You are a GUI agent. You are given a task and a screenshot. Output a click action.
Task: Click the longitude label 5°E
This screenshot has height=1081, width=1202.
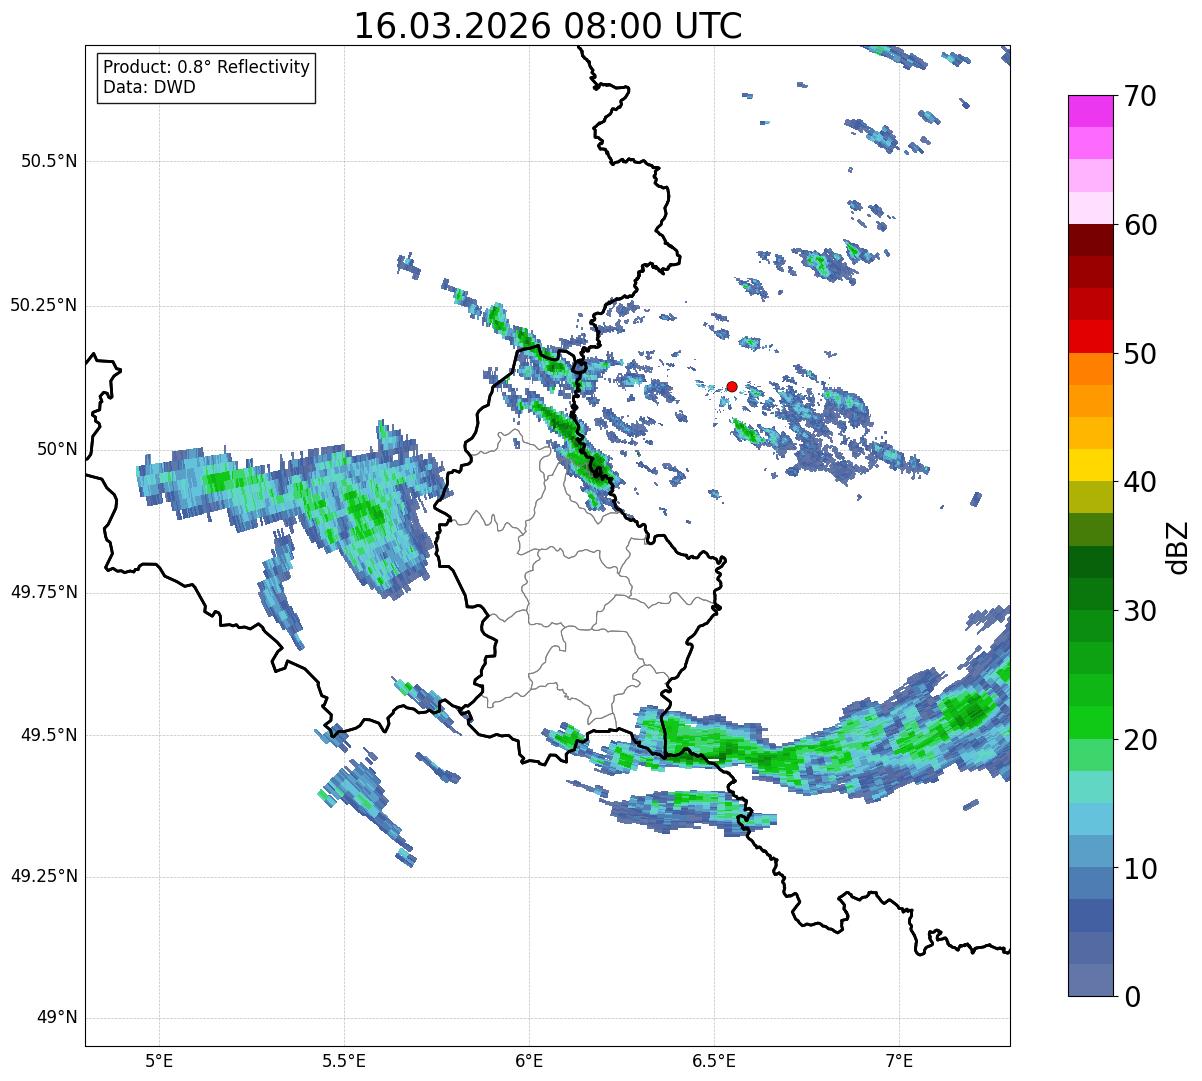click(159, 1060)
